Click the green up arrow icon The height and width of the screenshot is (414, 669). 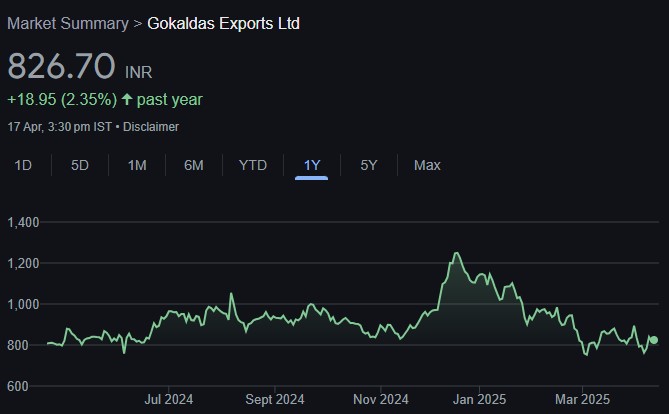click(126, 100)
